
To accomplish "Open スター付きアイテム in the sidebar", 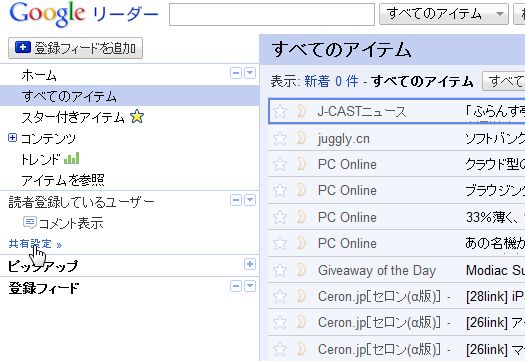I will tap(73, 117).
